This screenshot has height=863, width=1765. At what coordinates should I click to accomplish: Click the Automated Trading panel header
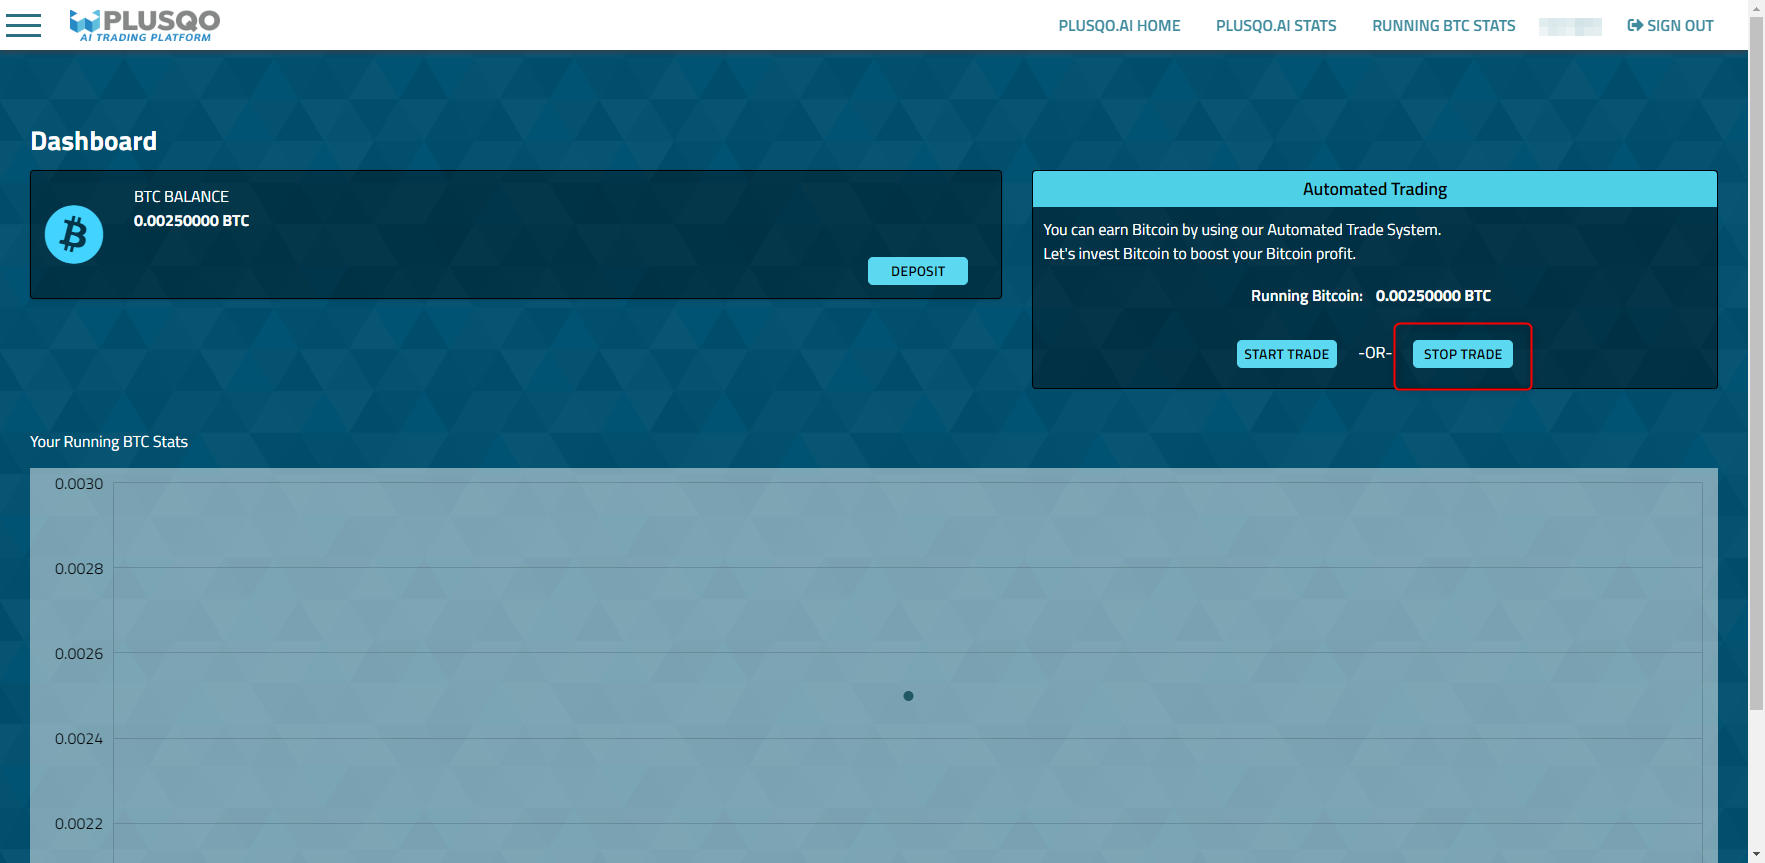tap(1375, 189)
